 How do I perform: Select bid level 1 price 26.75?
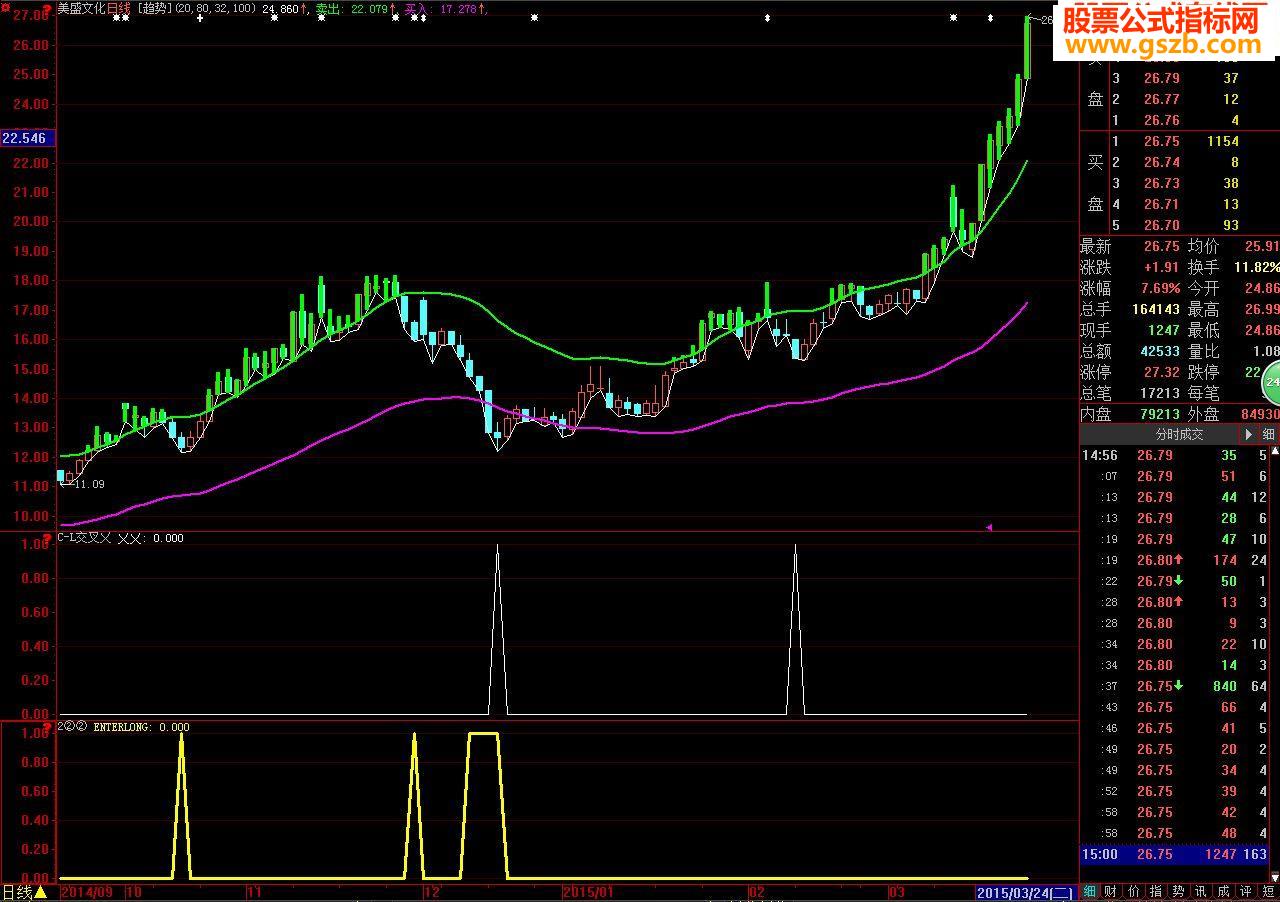pyautogui.click(x=1160, y=142)
